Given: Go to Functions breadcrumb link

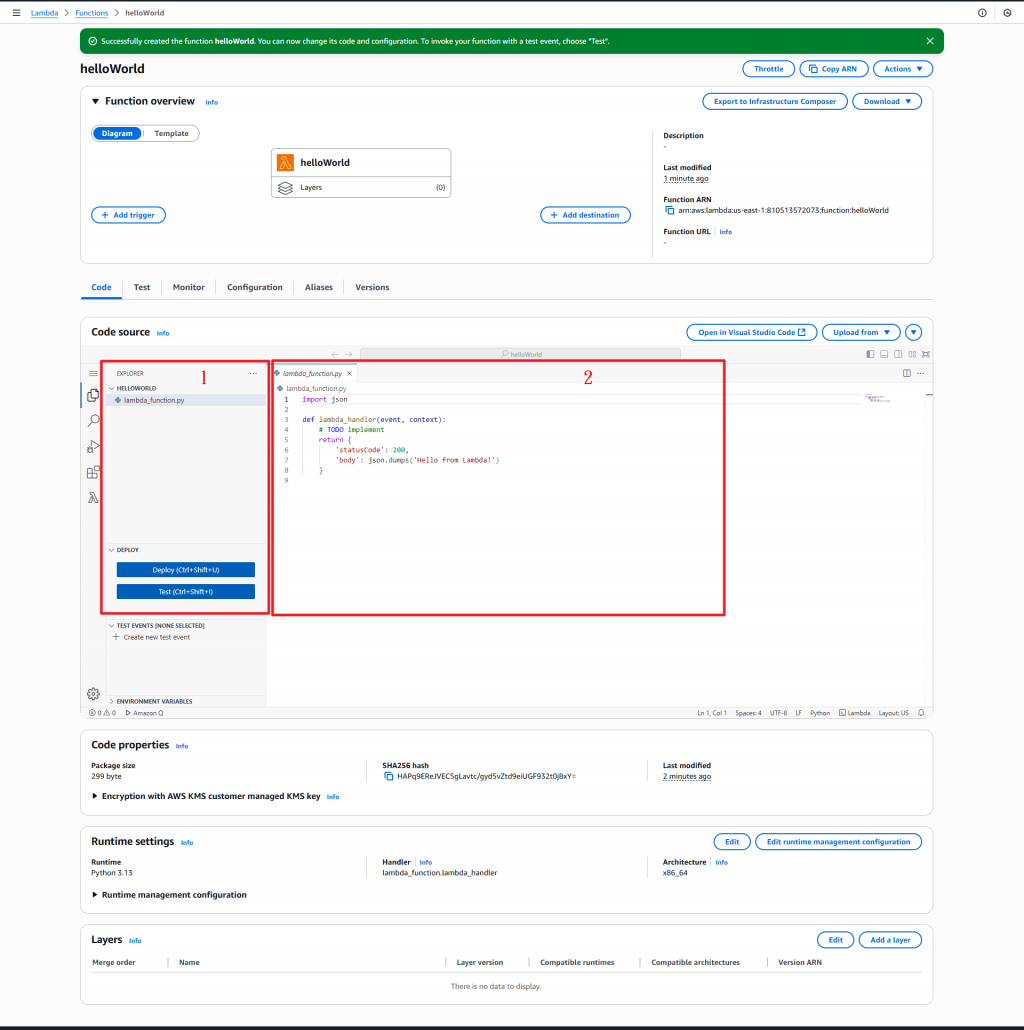Looking at the screenshot, I should point(91,12).
